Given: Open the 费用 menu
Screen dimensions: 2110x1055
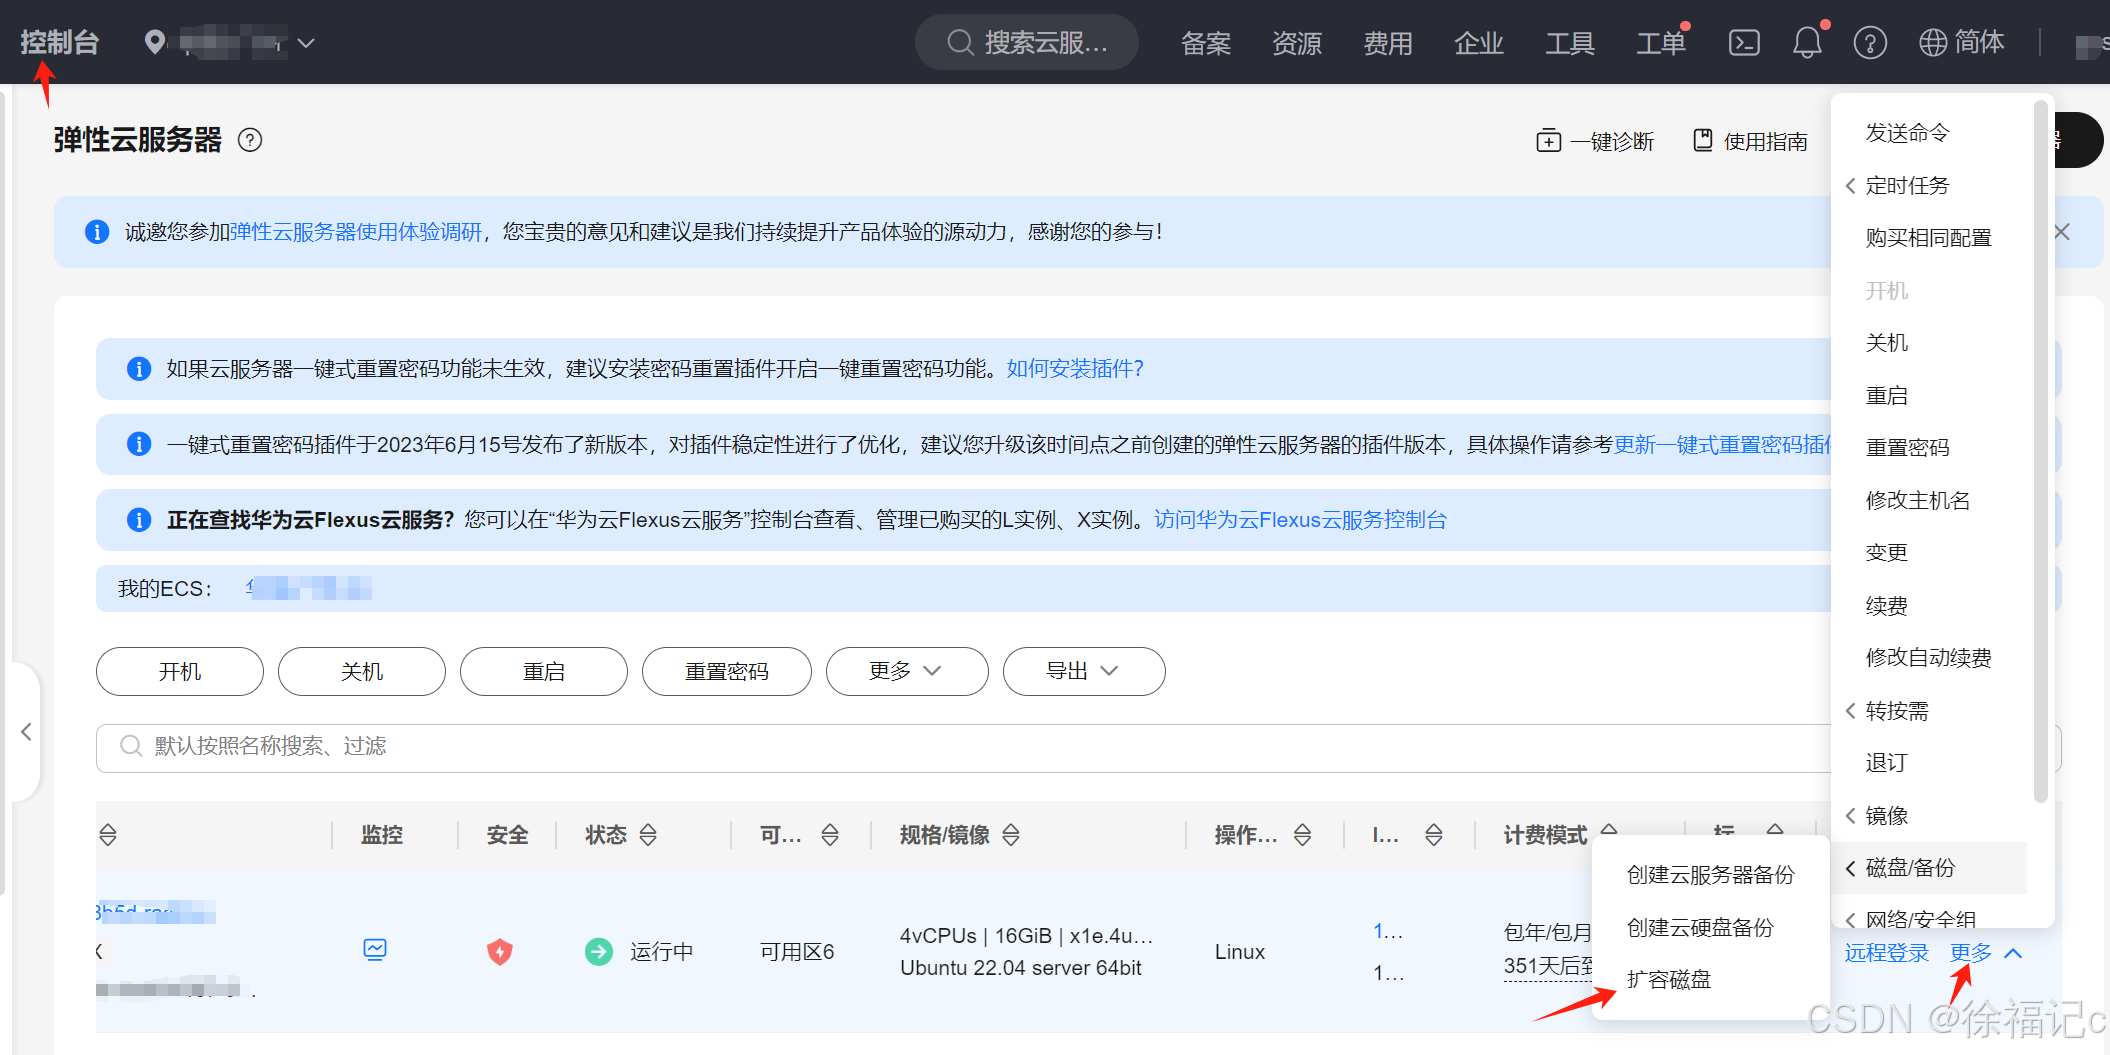Looking at the screenshot, I should pos(1387,43).
